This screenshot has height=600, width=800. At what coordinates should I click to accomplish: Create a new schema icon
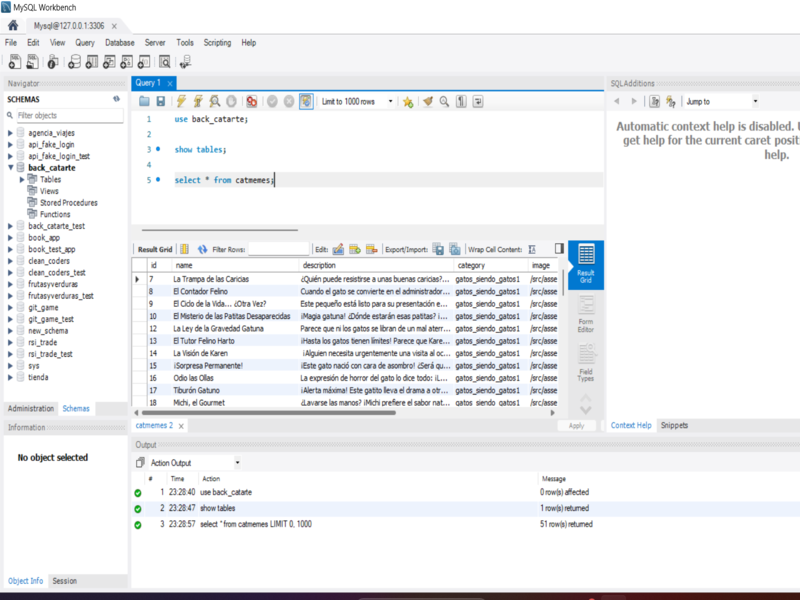point(74,62)
